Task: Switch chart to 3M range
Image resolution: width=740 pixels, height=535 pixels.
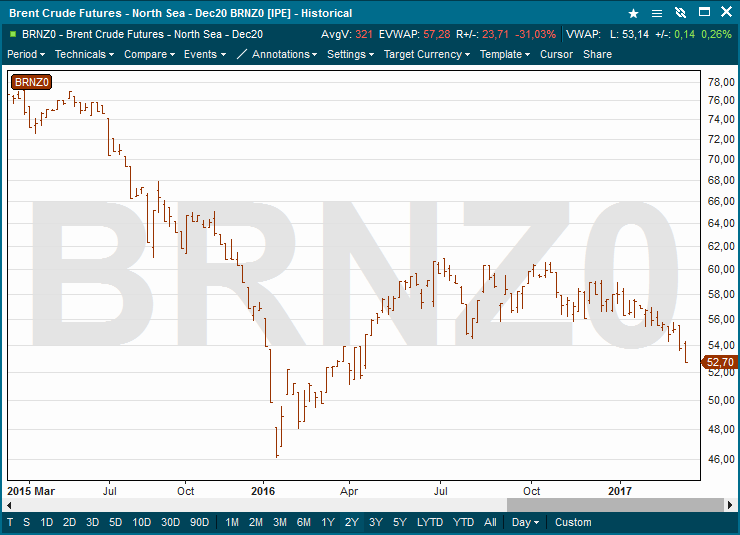Action: (x=280, y=522)
